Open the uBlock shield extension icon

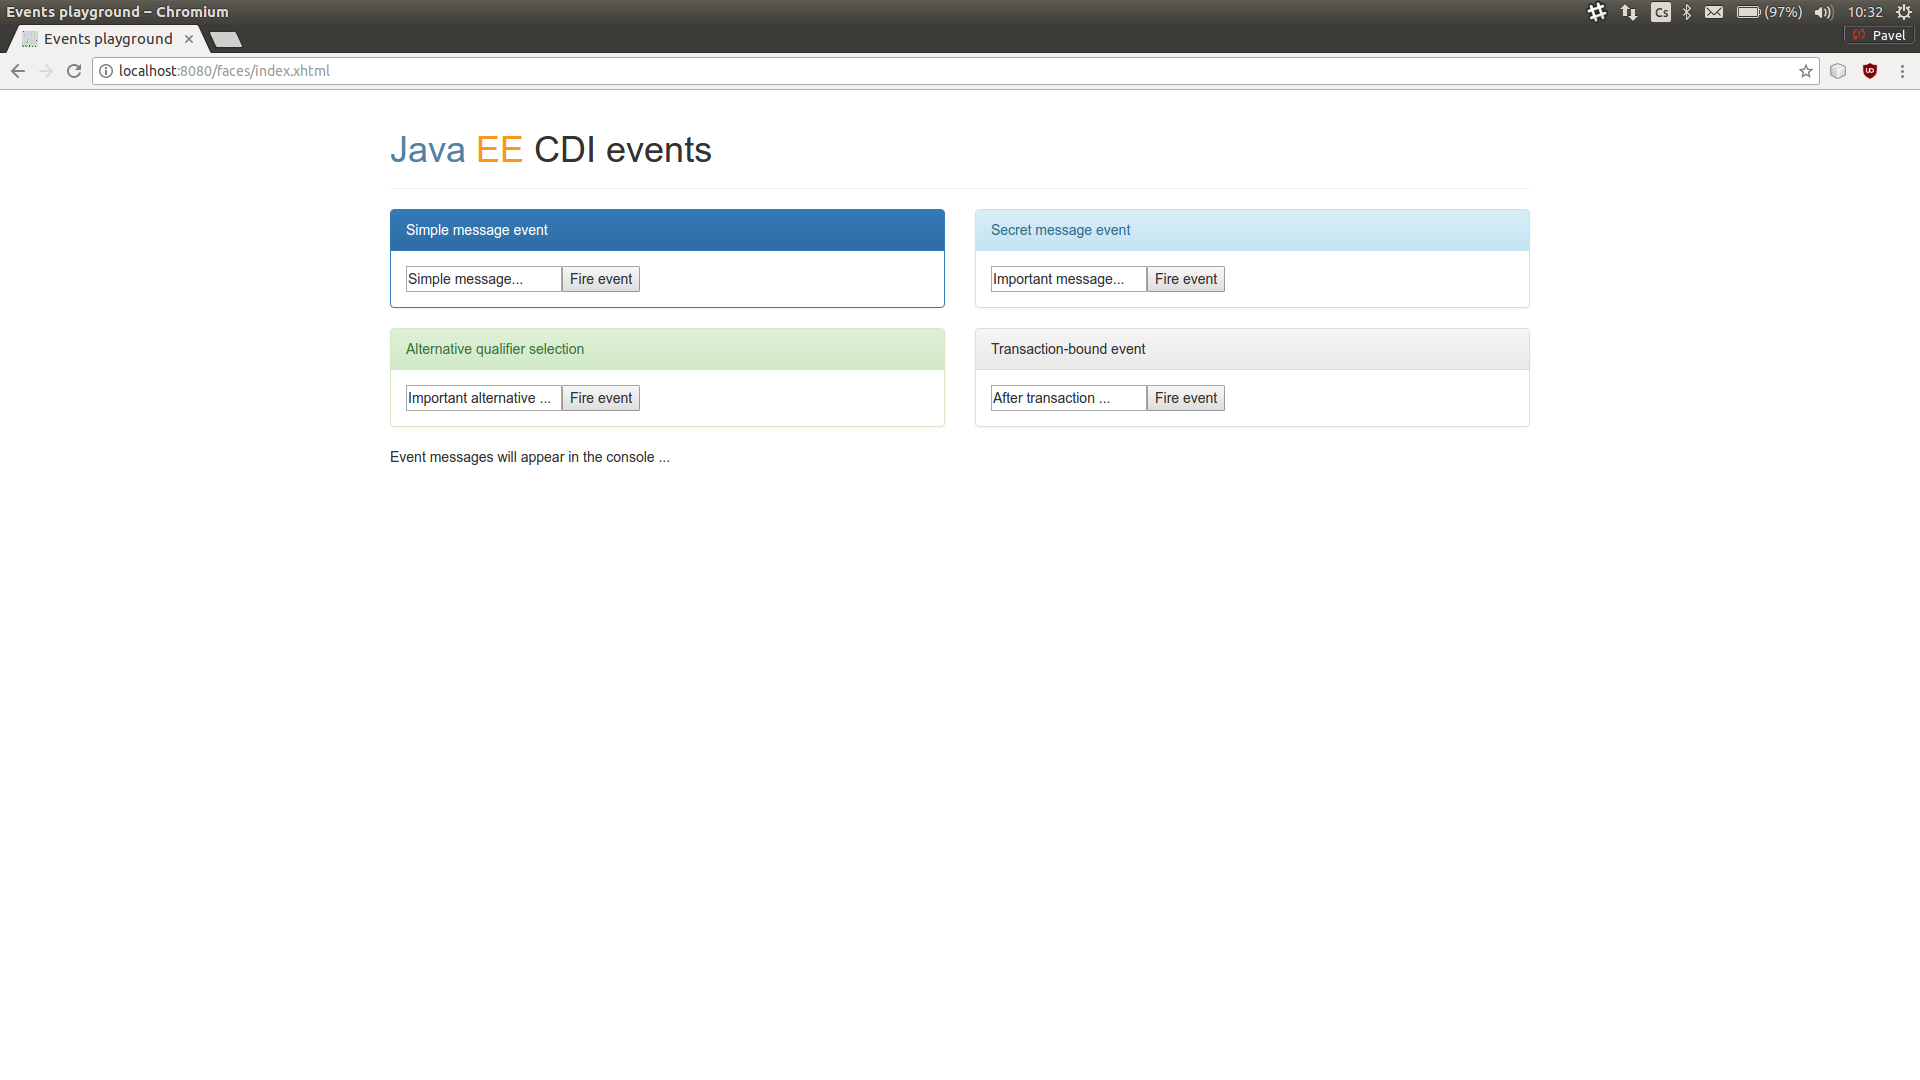click(x=1870, y=71)
